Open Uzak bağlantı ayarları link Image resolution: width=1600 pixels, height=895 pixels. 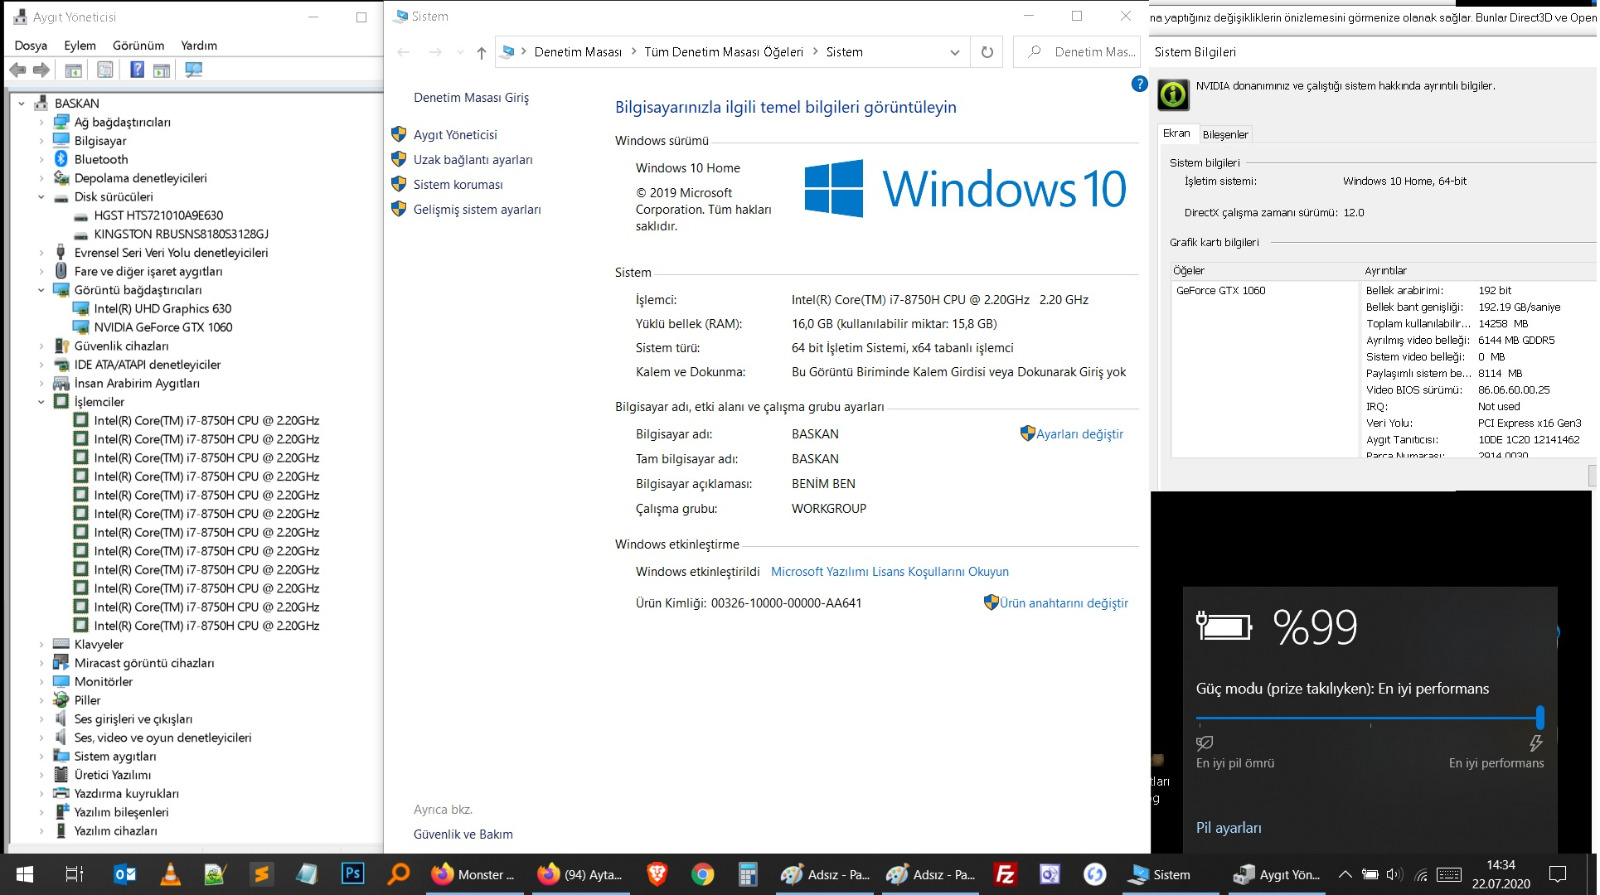click(x=473, y=160)
